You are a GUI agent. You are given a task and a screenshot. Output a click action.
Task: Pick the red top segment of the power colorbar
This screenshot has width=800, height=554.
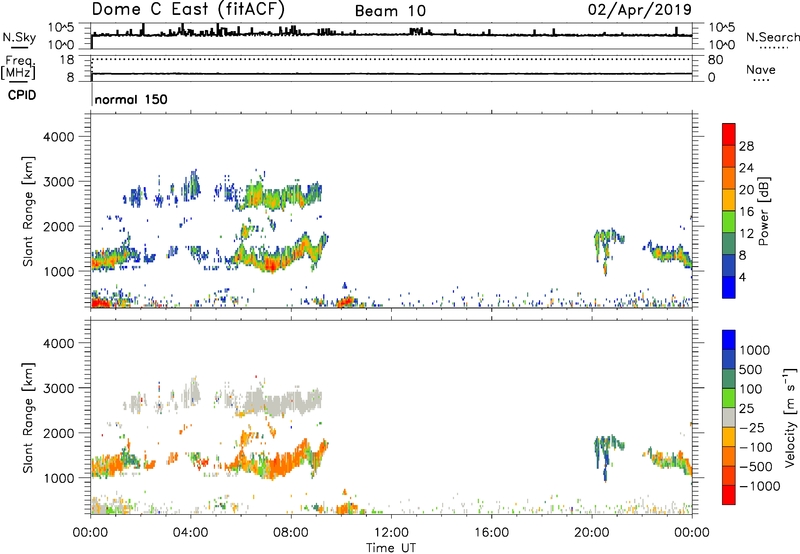(x=729, y=135)
